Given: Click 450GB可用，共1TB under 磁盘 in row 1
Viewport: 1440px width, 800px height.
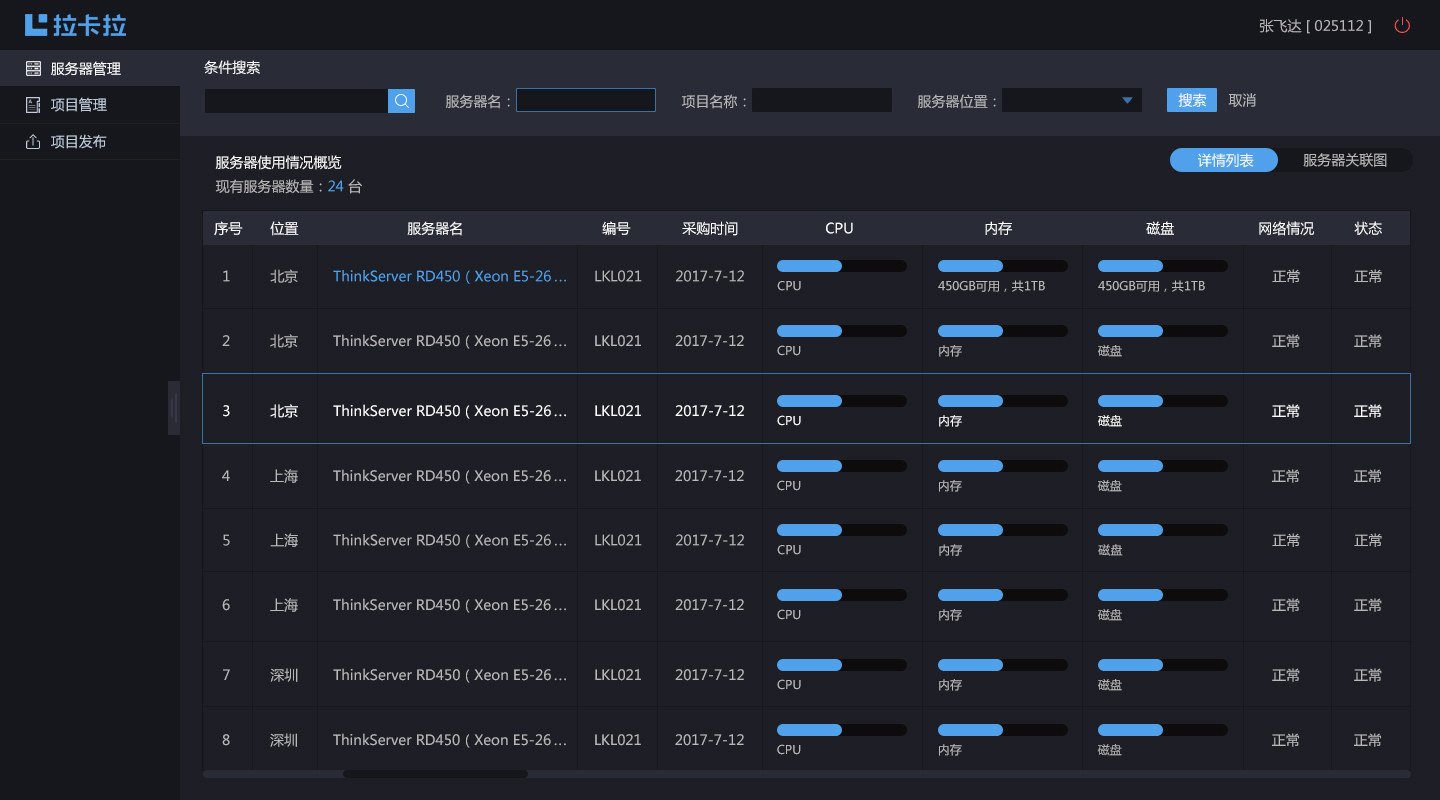Looking at the screenshot, I should [x=1151, y=286].
